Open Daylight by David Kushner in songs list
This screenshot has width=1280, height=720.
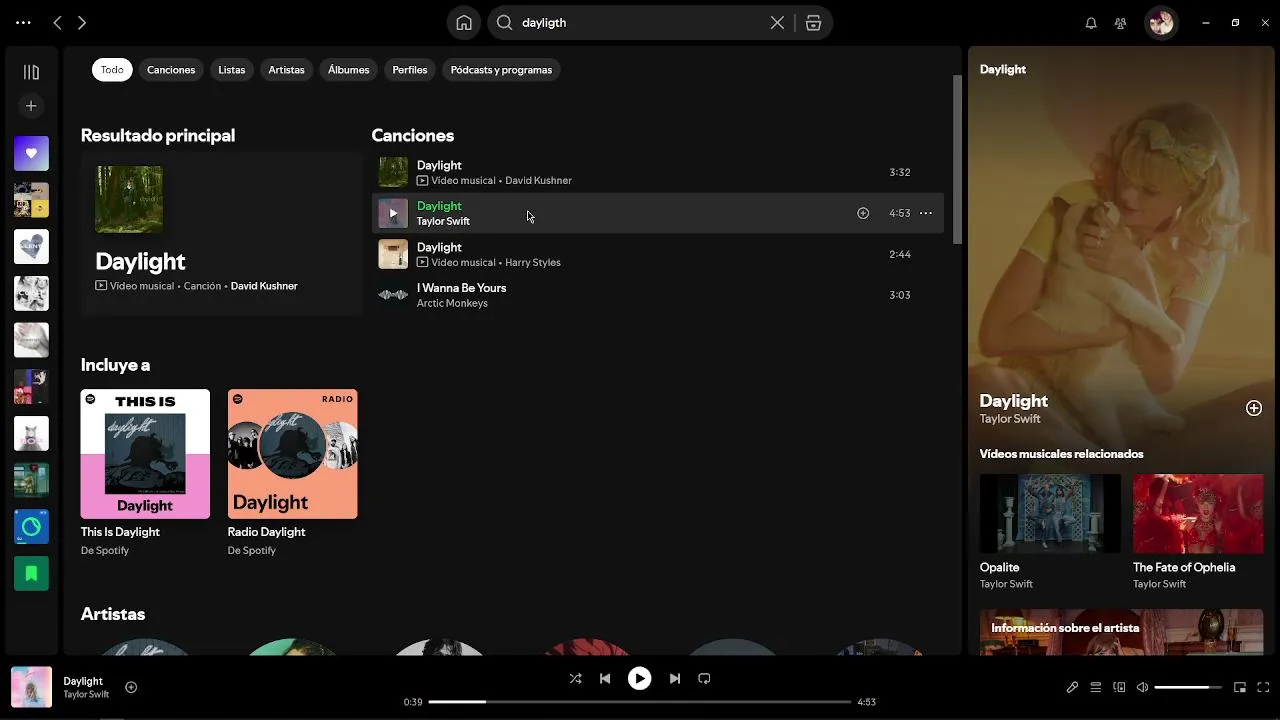657,172
